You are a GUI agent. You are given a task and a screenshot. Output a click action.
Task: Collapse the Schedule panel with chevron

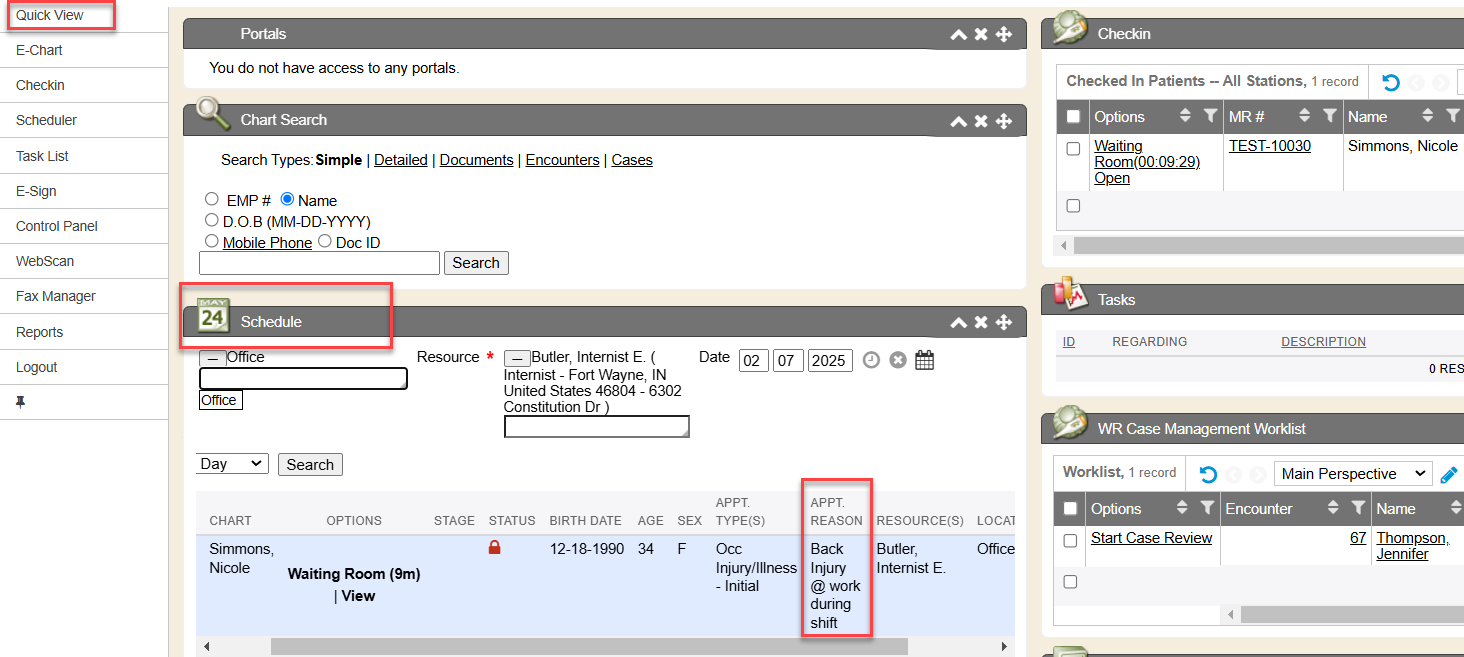[958, 323]
